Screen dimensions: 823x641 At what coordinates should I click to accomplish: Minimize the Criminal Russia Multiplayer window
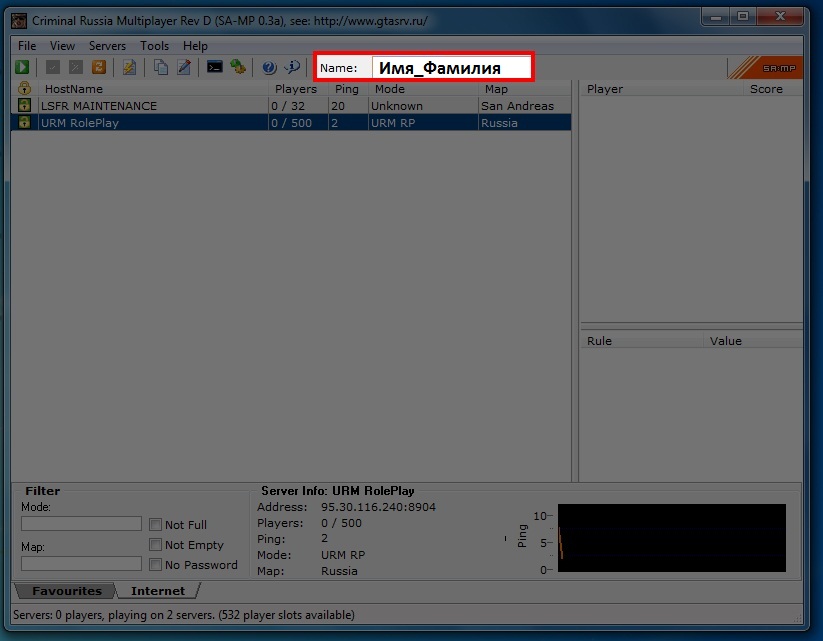point(715,17)
